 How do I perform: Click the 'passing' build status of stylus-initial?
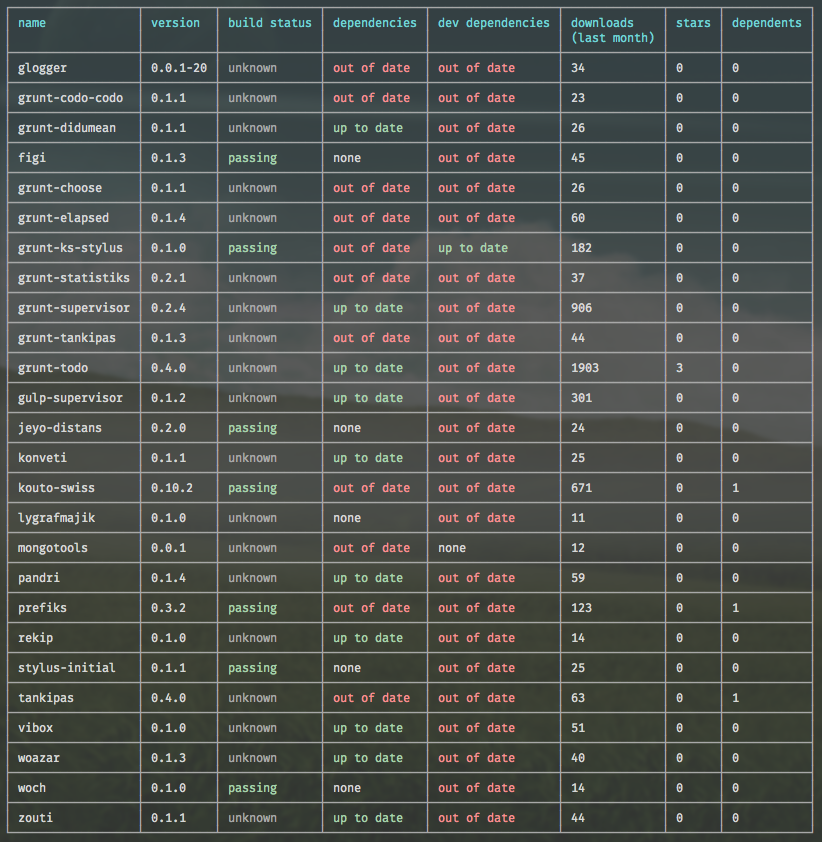[252, 669]
